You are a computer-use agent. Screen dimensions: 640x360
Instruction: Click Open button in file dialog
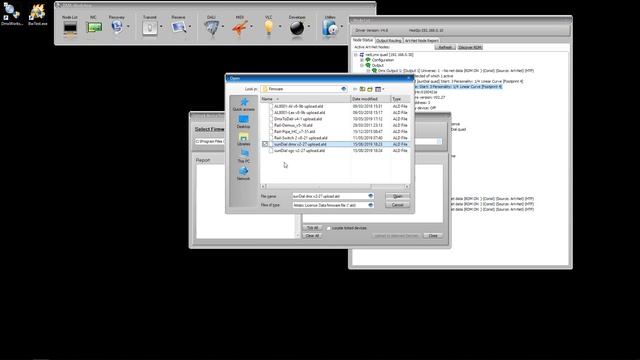point(397,196)
